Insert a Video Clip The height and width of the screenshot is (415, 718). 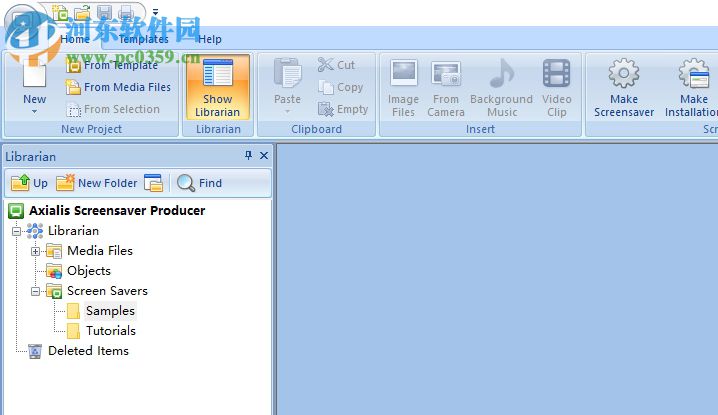[x=556, y=87]
